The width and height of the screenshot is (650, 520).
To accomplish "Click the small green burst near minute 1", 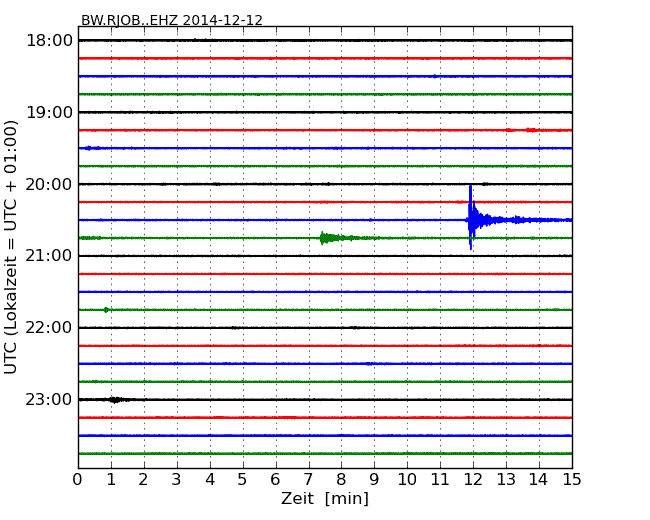I will point(107,310).
